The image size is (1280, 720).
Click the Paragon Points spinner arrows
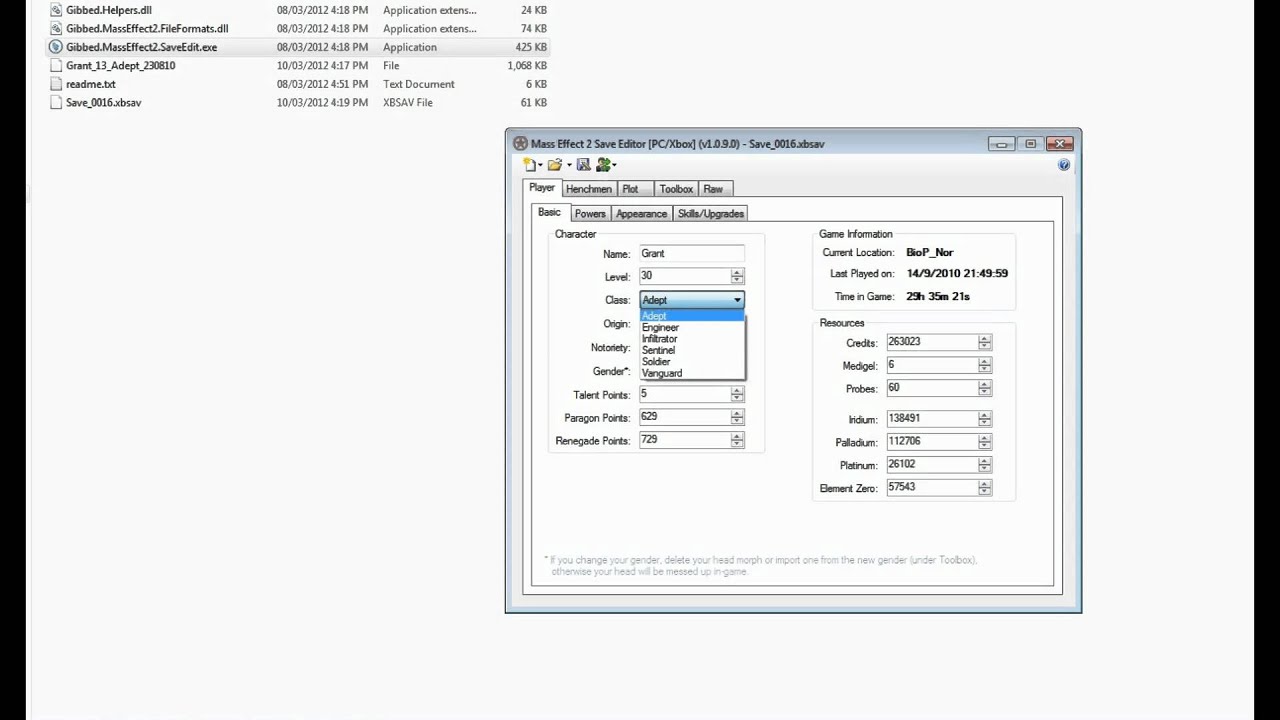[x=737, y=417]
